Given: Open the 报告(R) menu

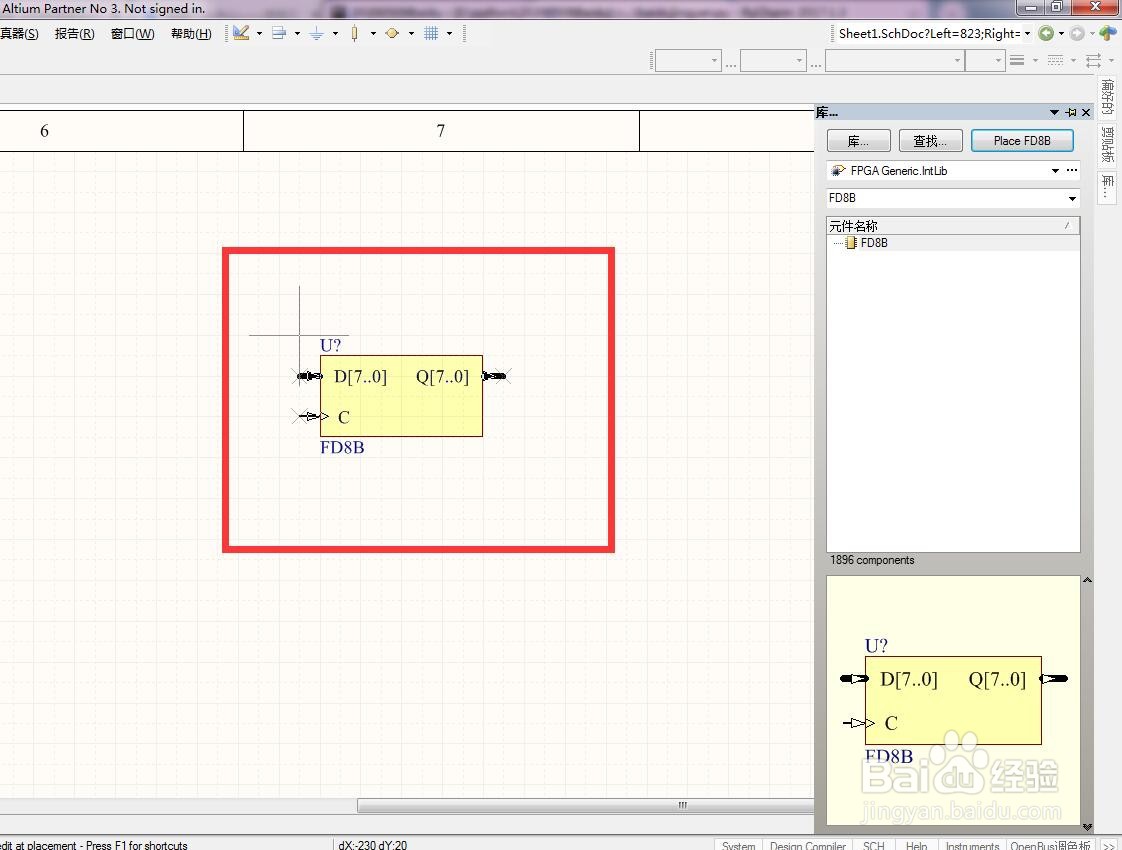Looking at the screenshot, I should coord(74,34).
